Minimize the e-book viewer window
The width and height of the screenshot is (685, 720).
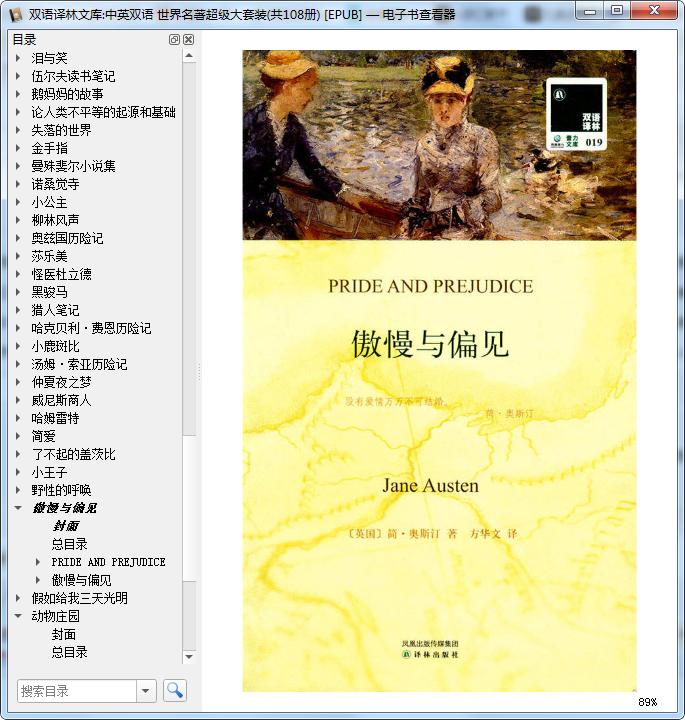[590, 11]
